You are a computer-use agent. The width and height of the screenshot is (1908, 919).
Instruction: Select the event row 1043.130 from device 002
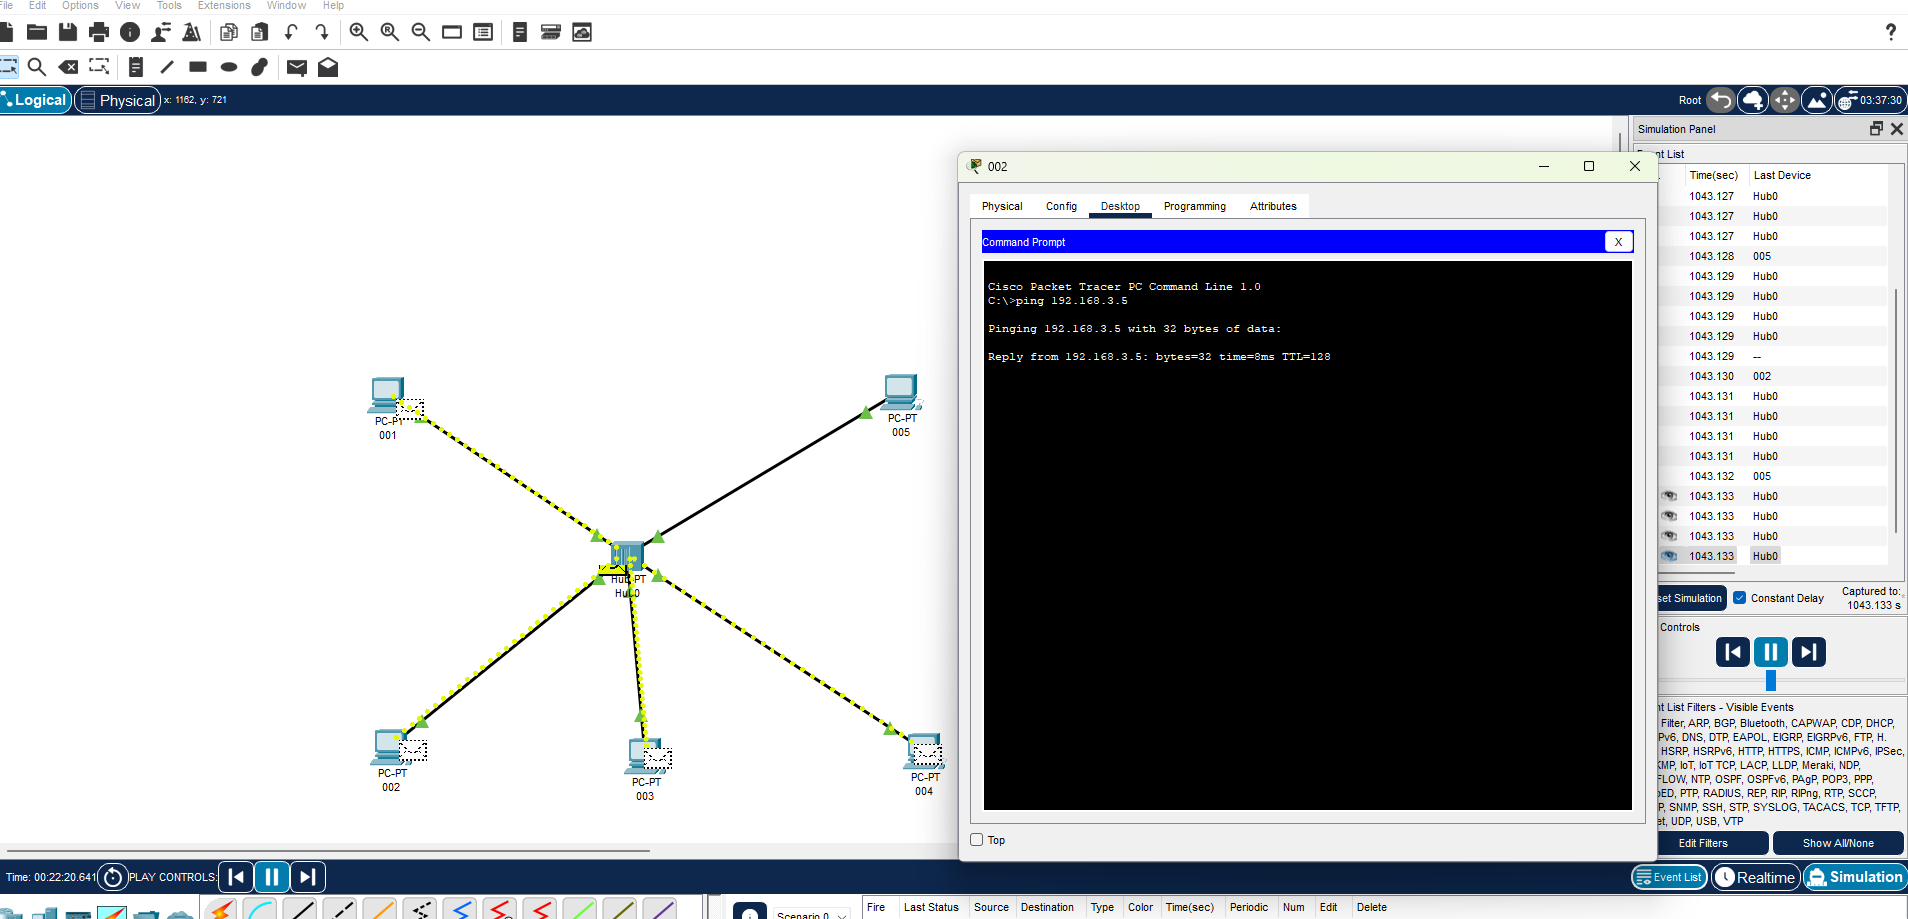click(1772, 376)
